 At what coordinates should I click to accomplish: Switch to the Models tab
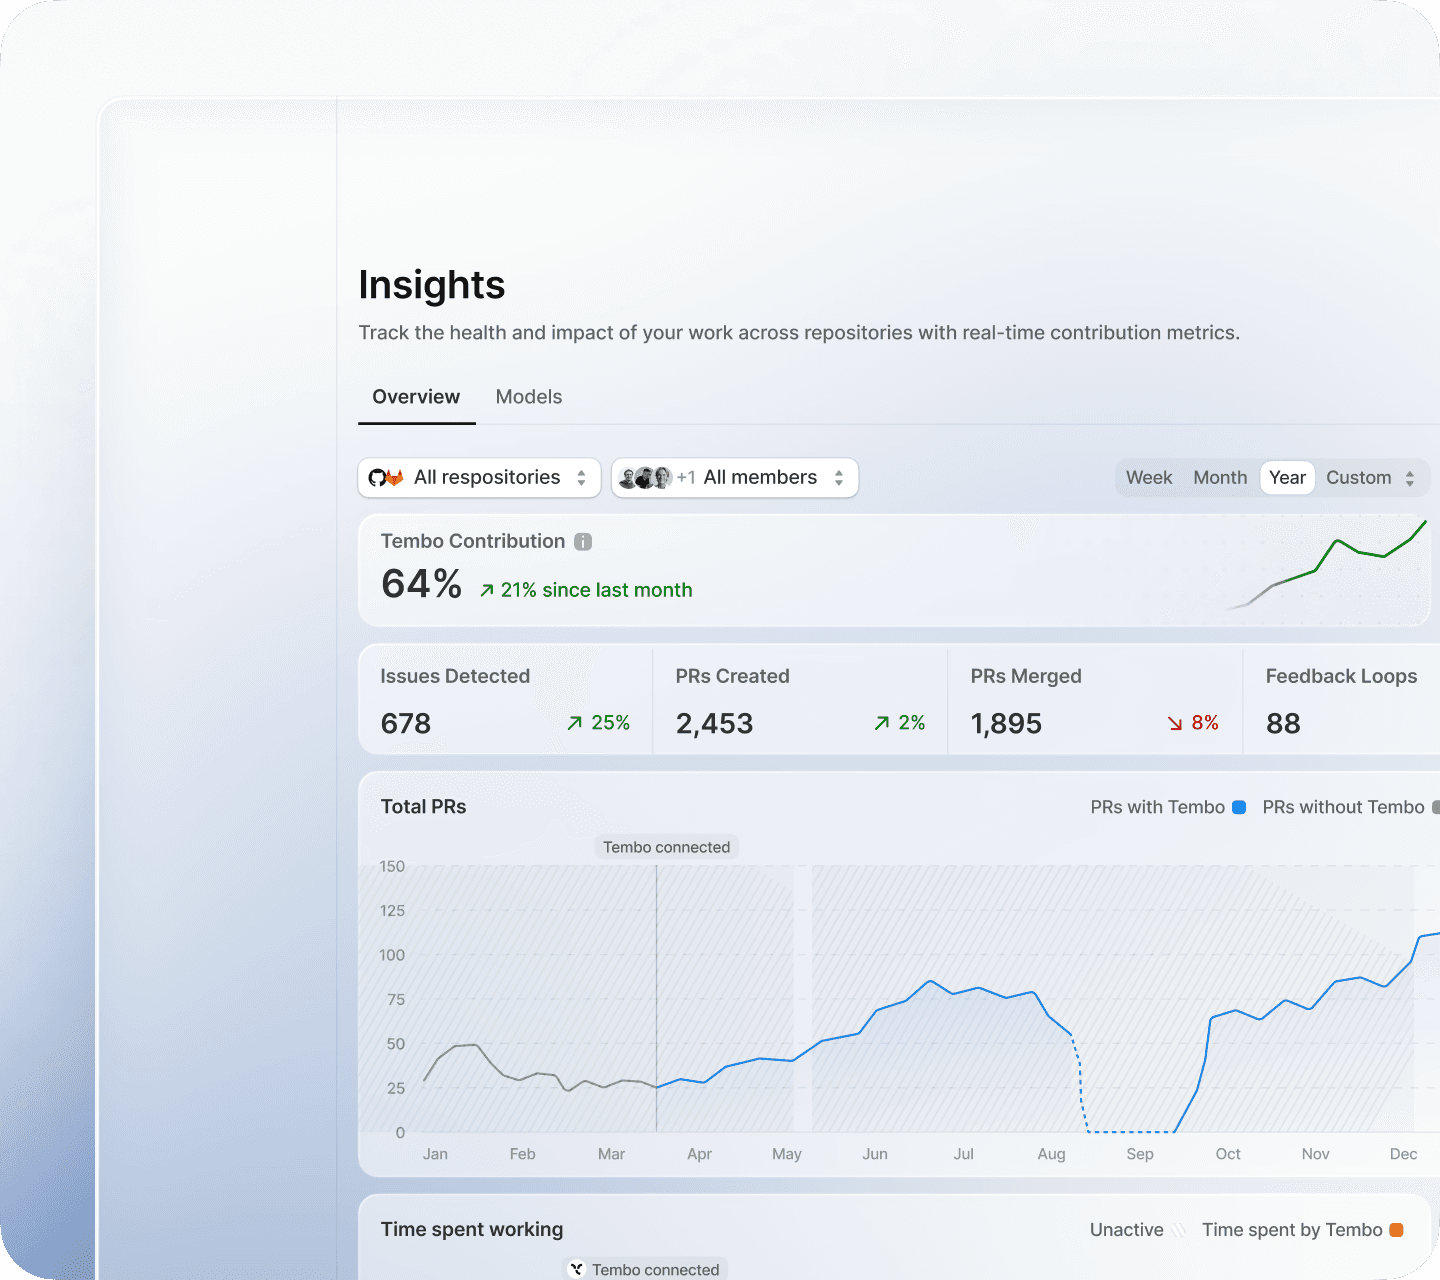pyautogui.click(x=529, y=397)
